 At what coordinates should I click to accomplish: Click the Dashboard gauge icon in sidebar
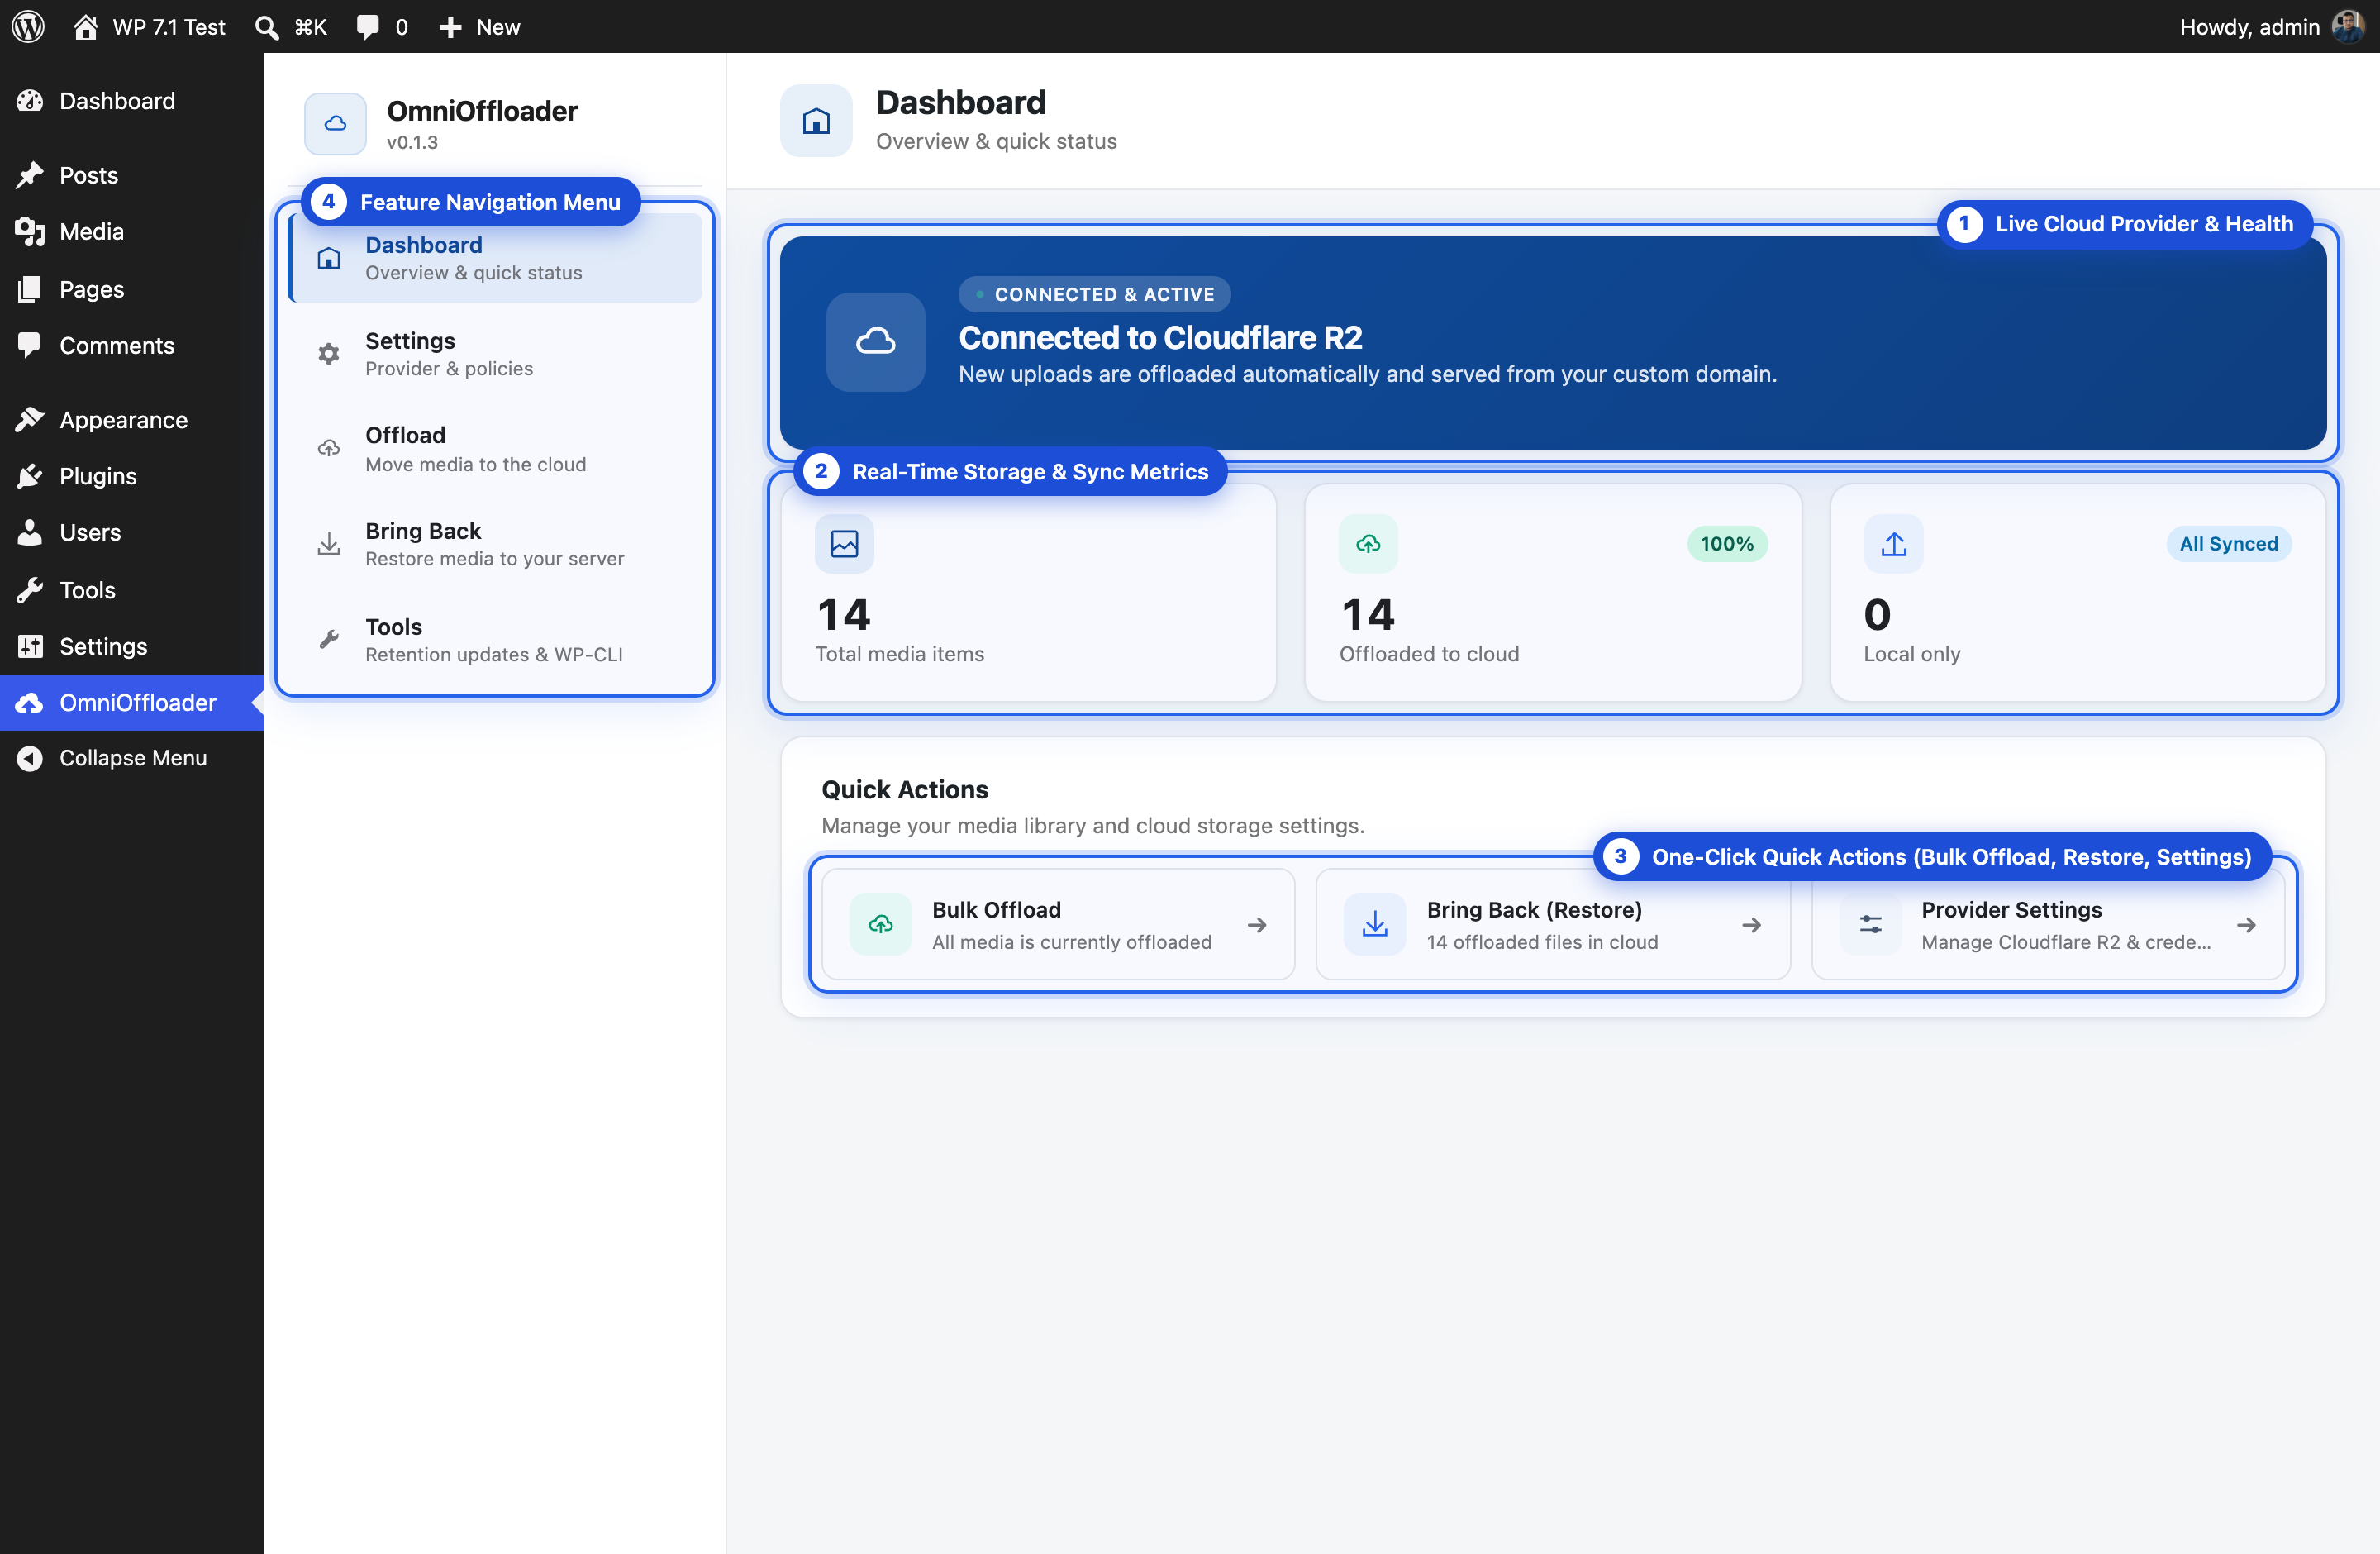point(30,101)
